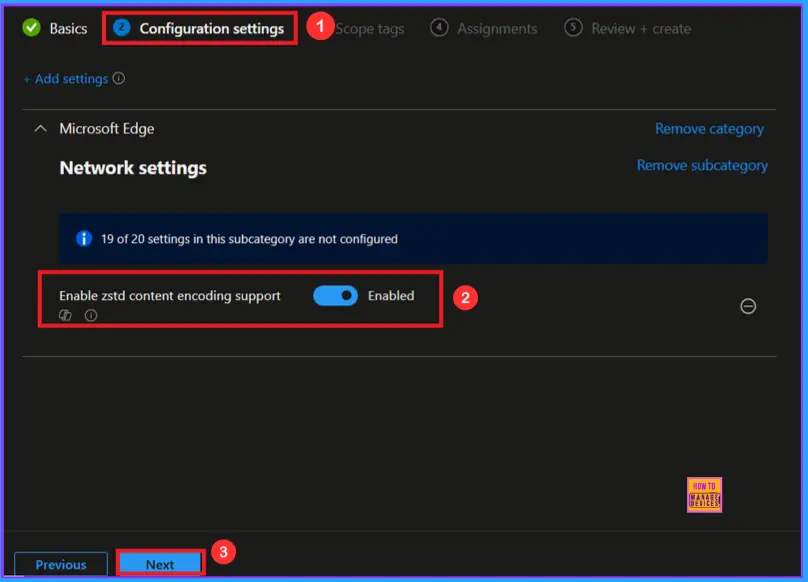Click step number 5 circle for Review

tap(573, 28)
